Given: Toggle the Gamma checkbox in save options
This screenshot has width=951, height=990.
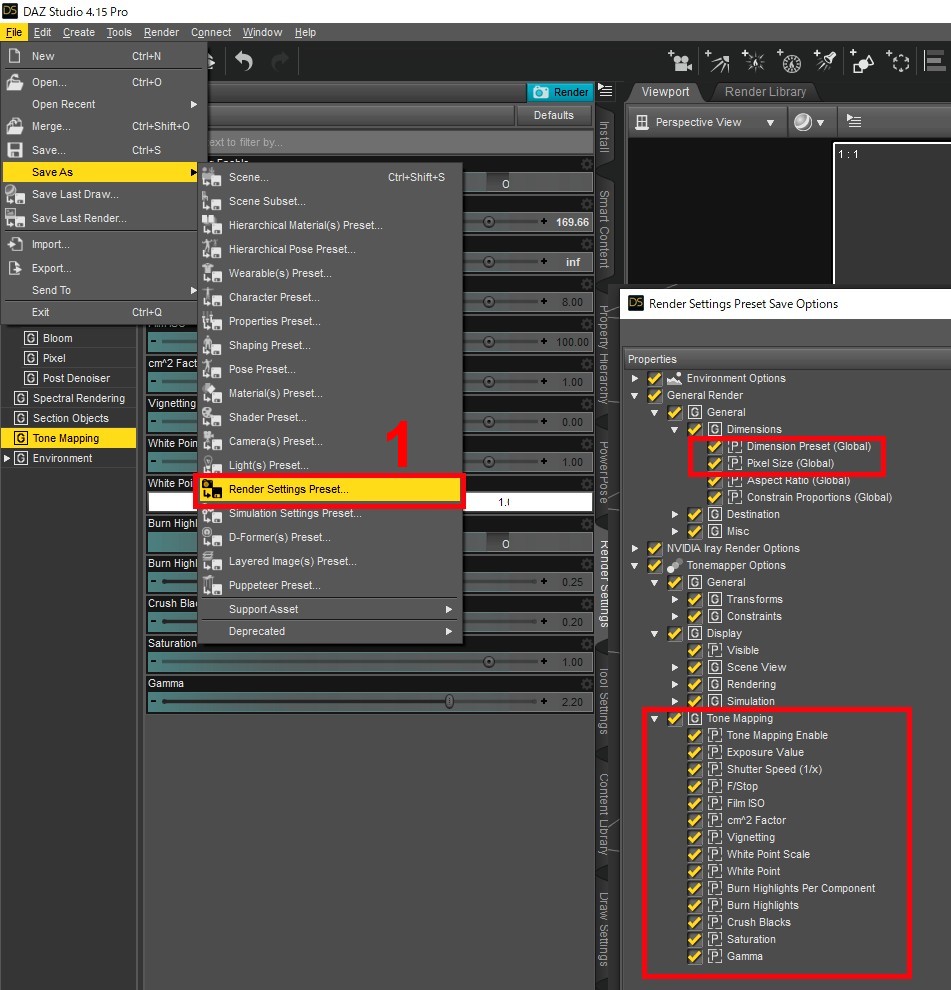Looking at the screenshot, I should click(695, 957).
